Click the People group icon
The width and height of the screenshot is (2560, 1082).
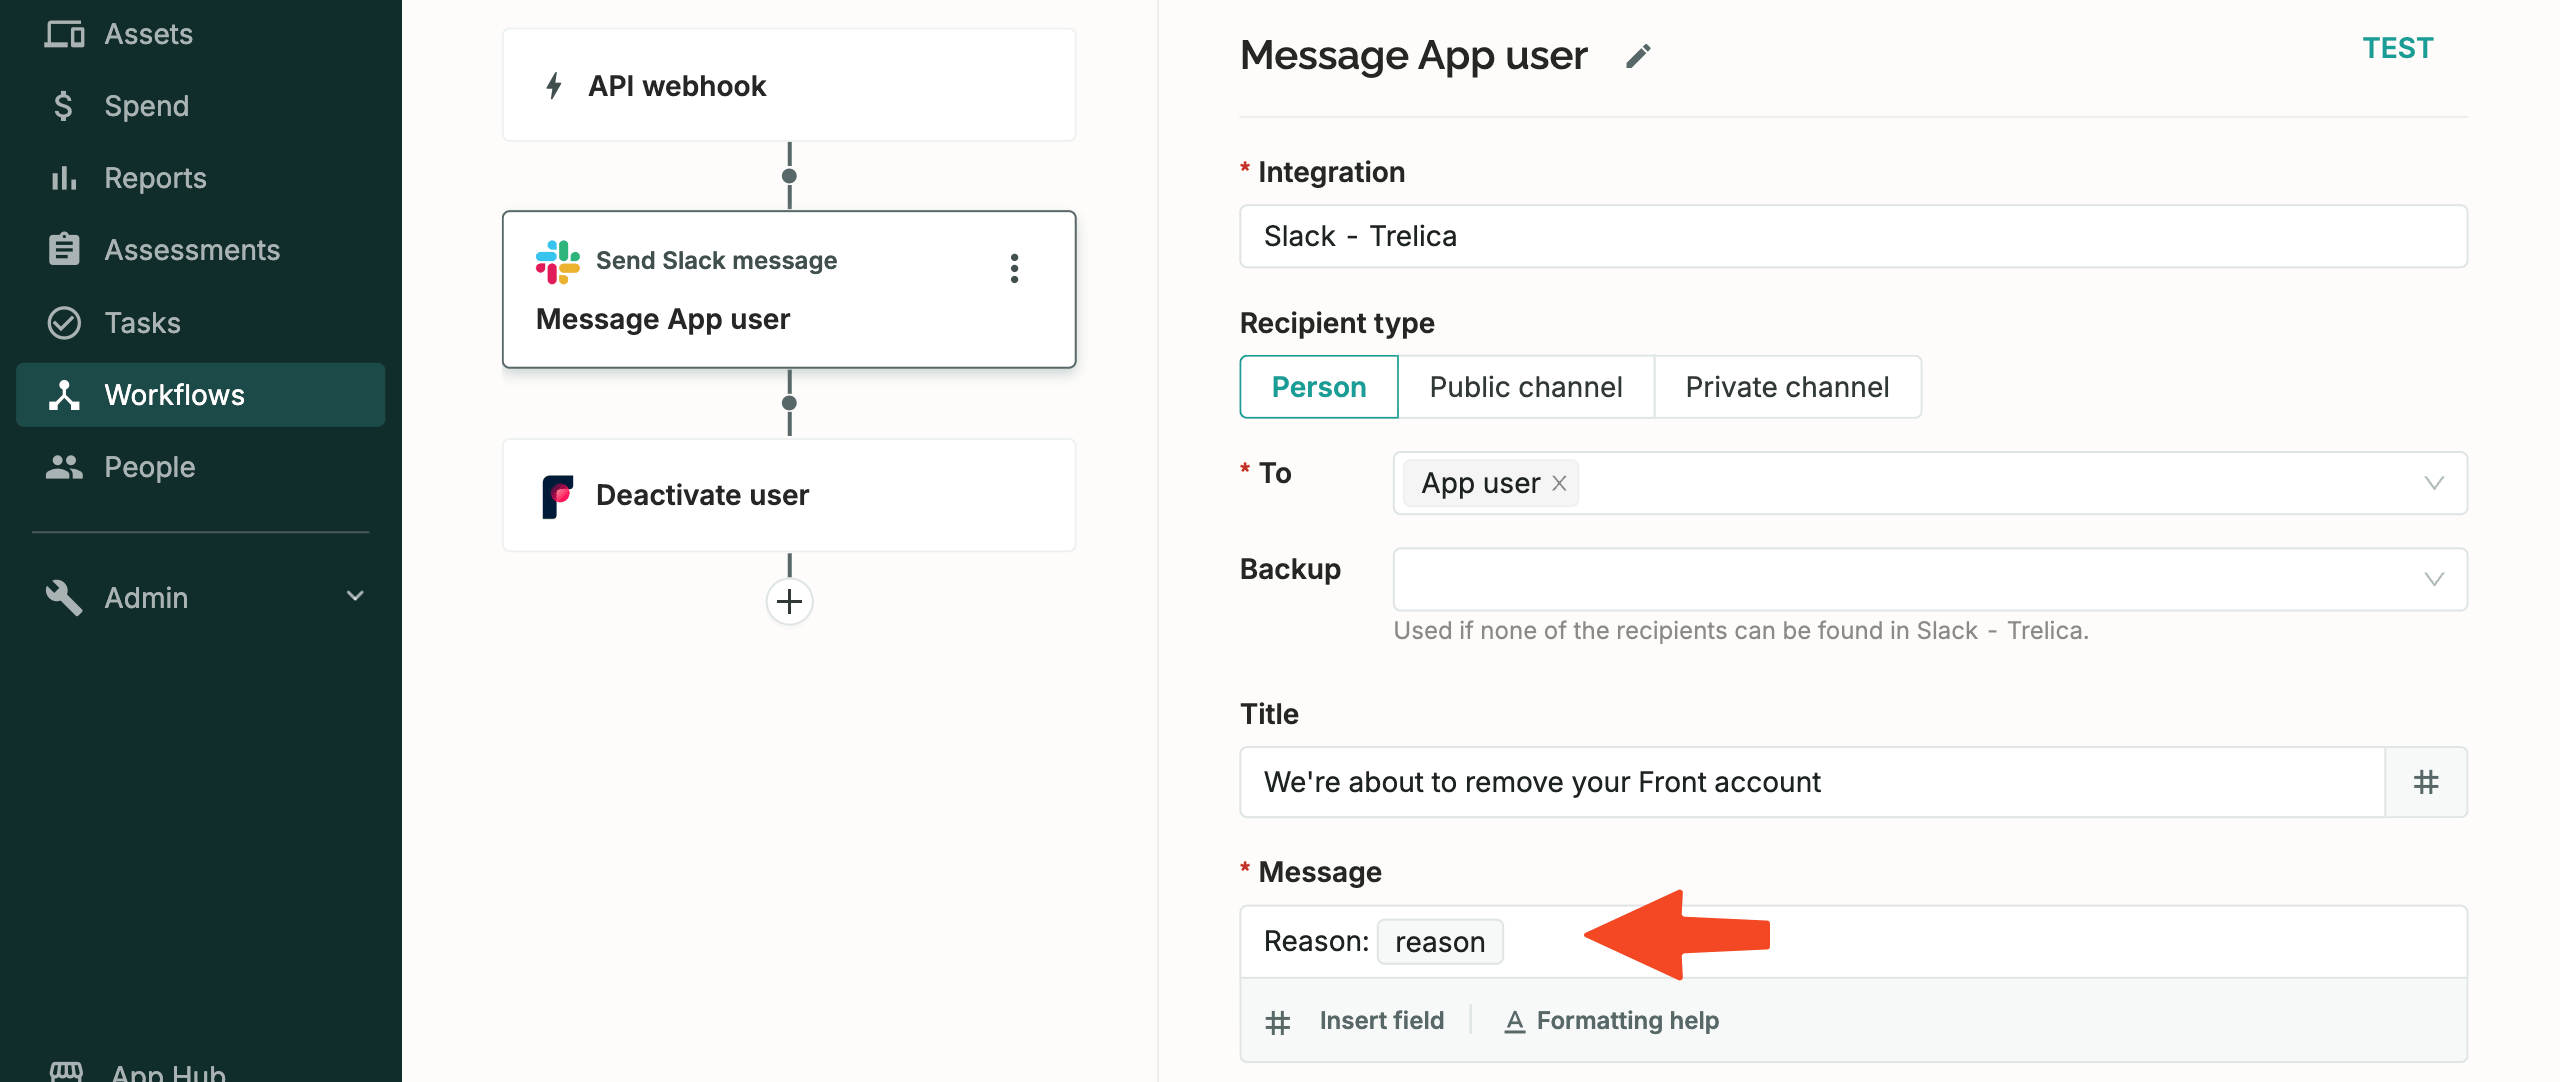(64, 467)
